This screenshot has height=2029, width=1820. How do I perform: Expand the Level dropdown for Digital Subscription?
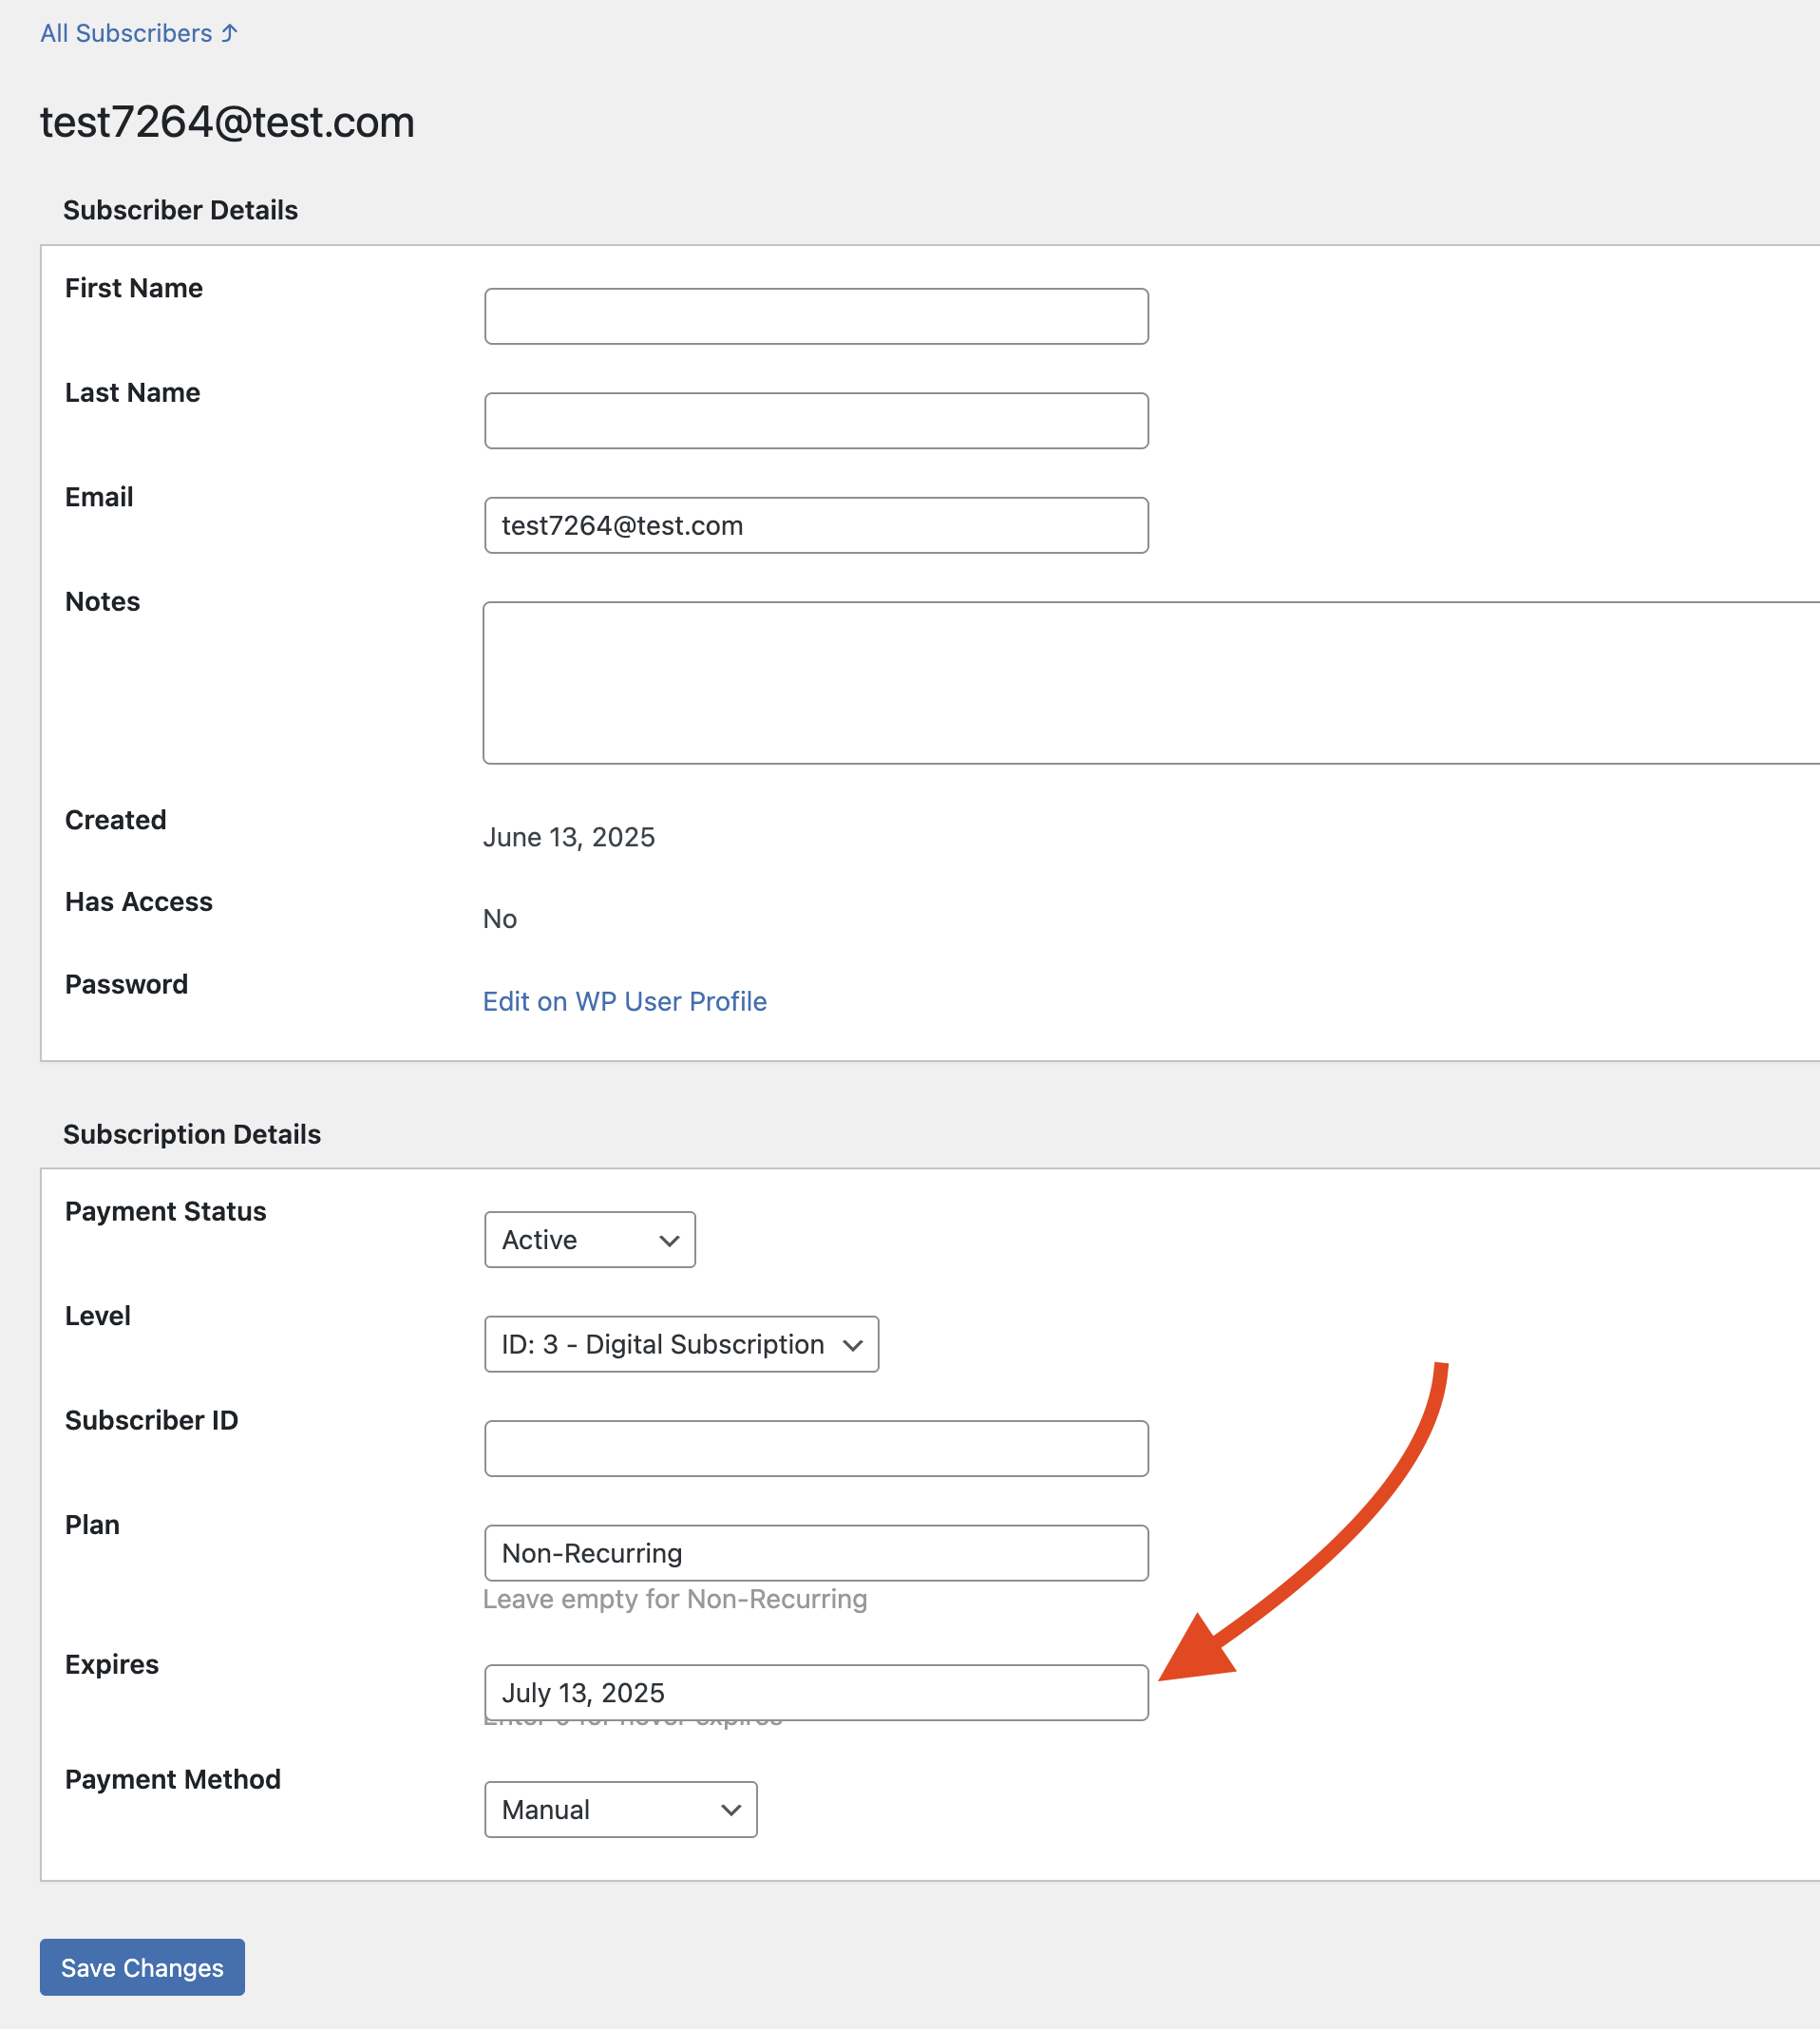point(681,1344)
